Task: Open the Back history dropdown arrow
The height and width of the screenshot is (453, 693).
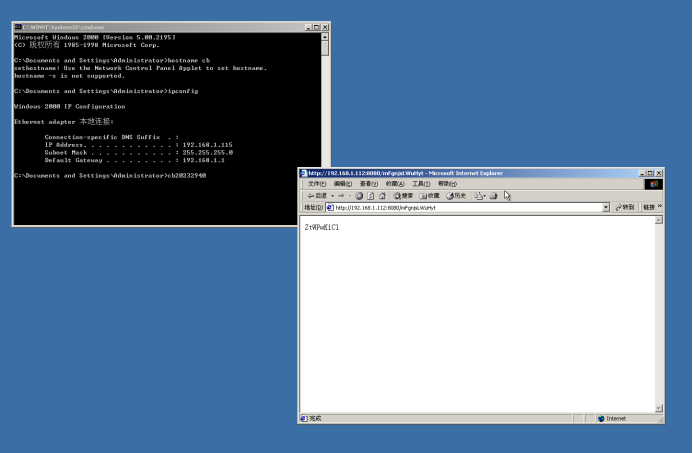Action: coord(332,196)
